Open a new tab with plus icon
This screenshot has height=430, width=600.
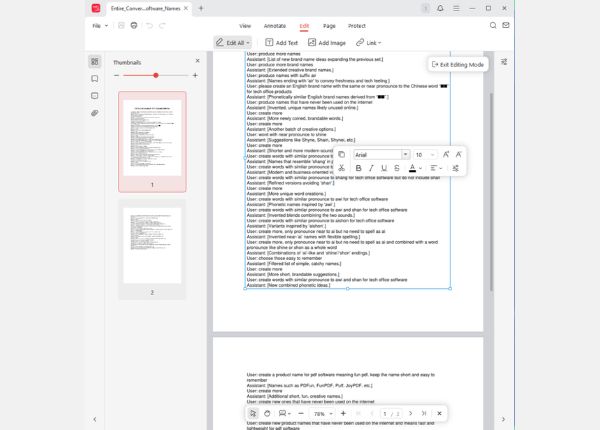tap(201, 8)
